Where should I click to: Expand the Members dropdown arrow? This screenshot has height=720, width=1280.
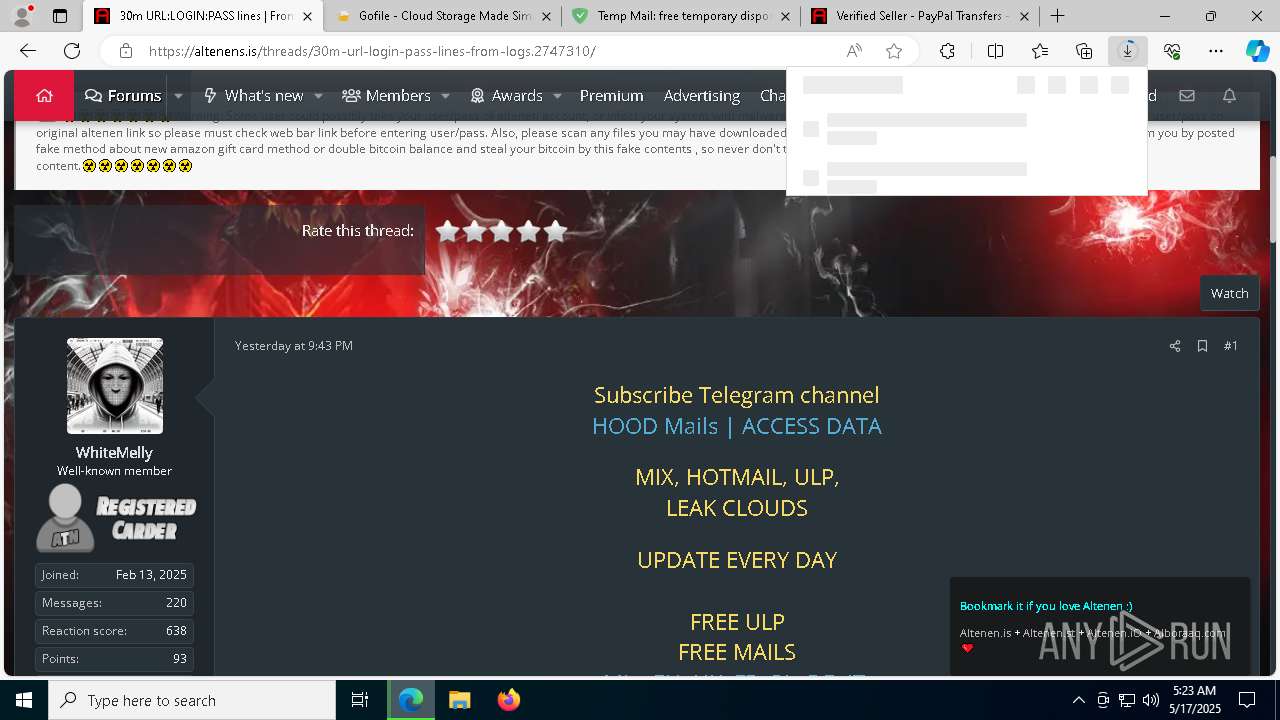point(445,96)
